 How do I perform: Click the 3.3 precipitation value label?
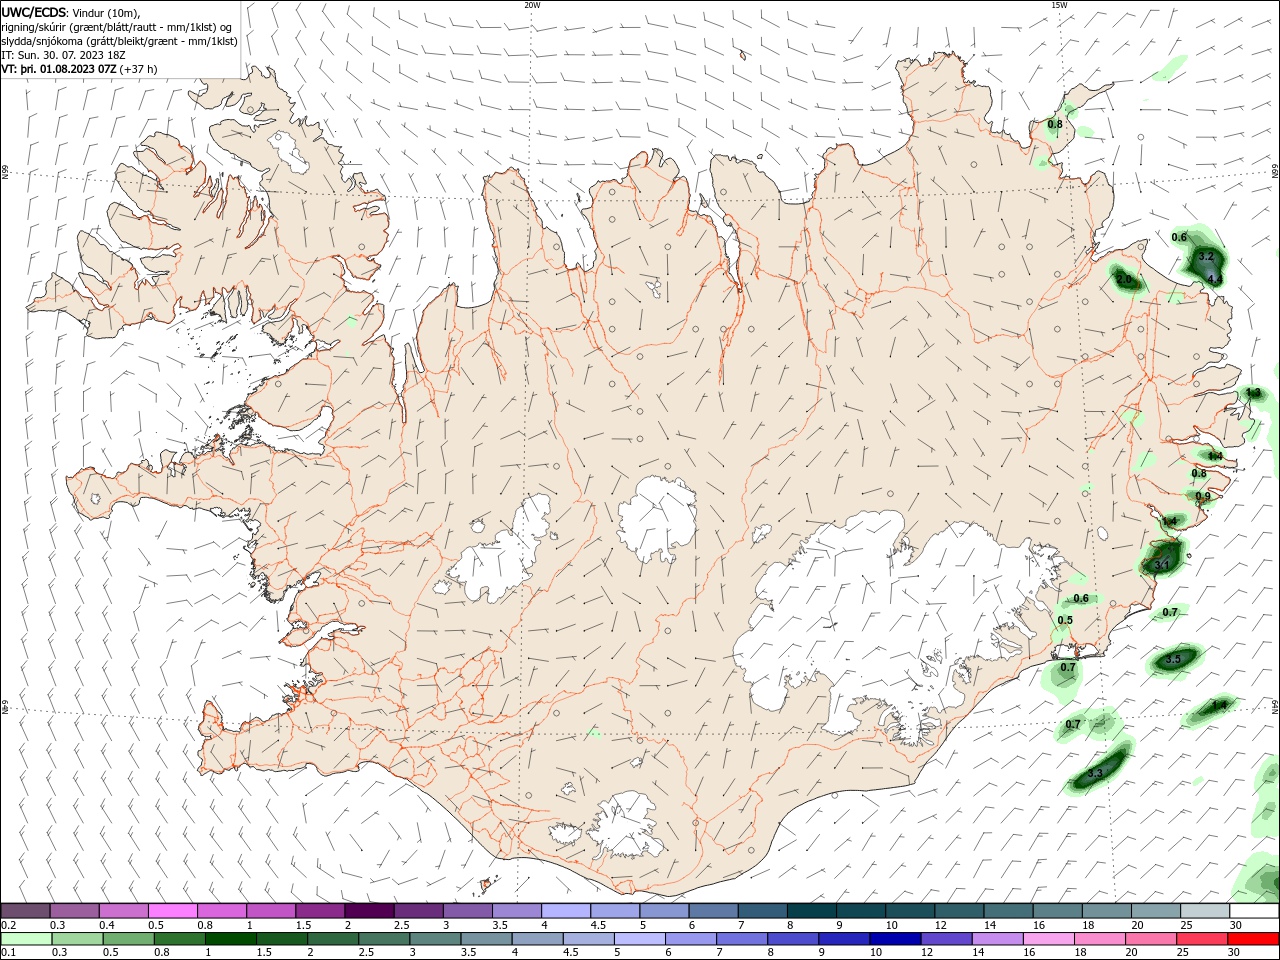pyautogui.click(x=1094, y=773)
